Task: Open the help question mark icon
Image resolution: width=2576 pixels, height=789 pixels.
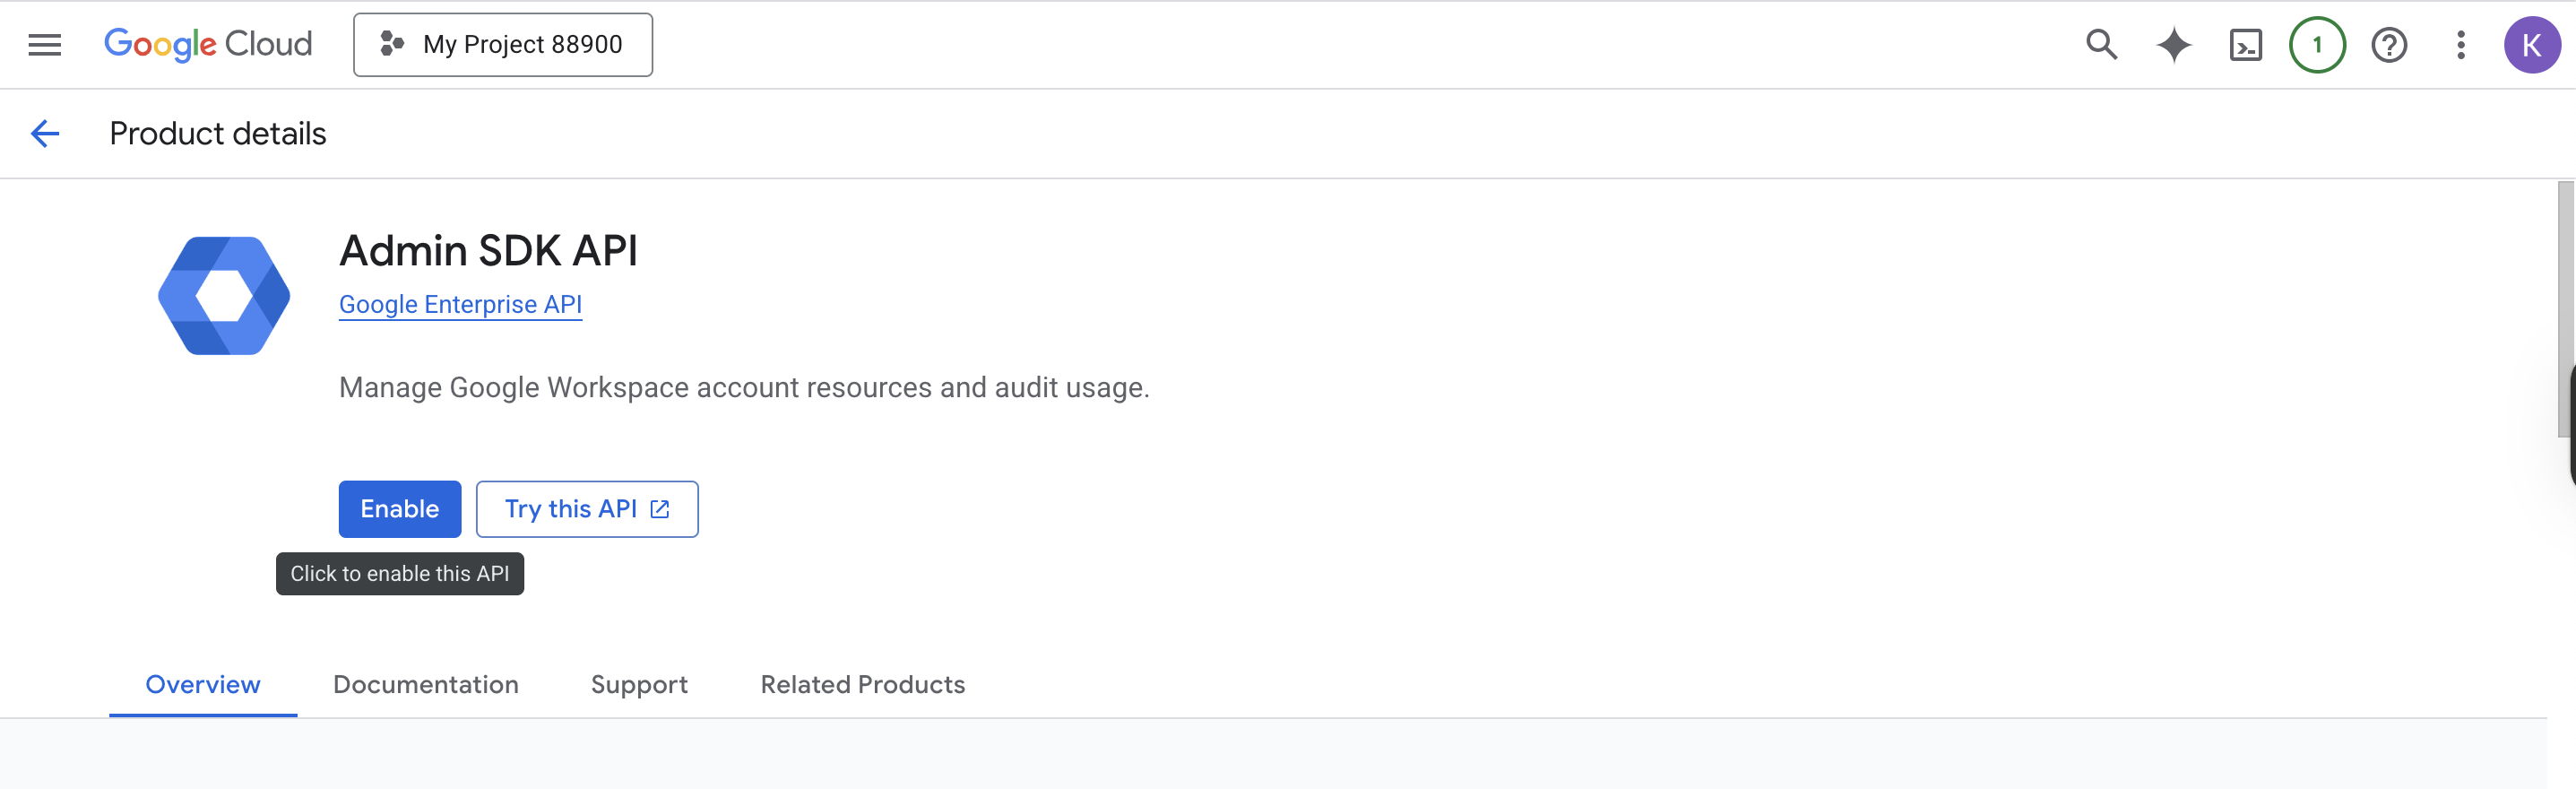Action: click(2389, 45)
